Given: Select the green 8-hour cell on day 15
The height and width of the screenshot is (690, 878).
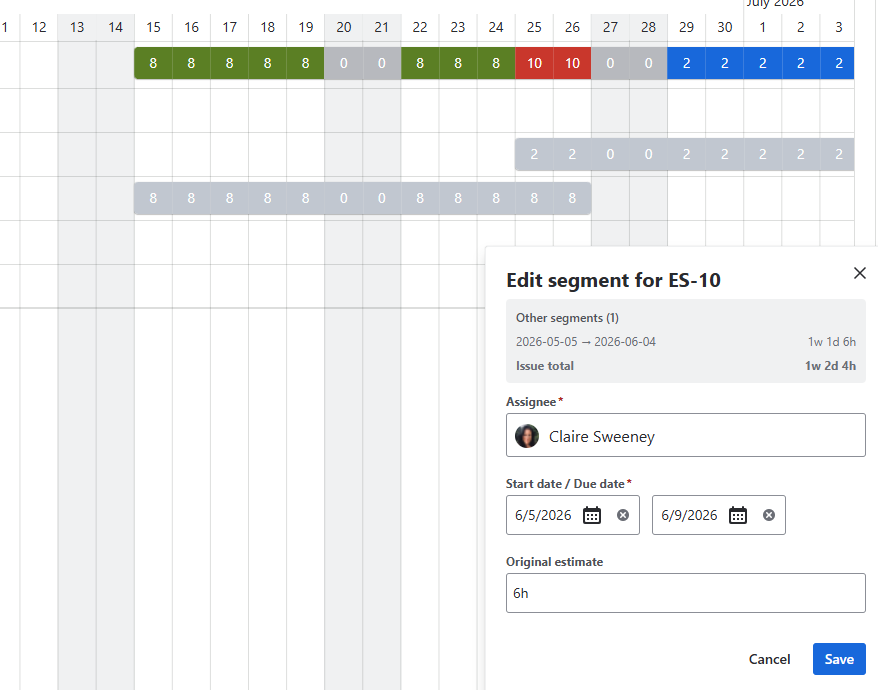Looking at the screenshot, I should pyautogui.click(x=153, y=63).
